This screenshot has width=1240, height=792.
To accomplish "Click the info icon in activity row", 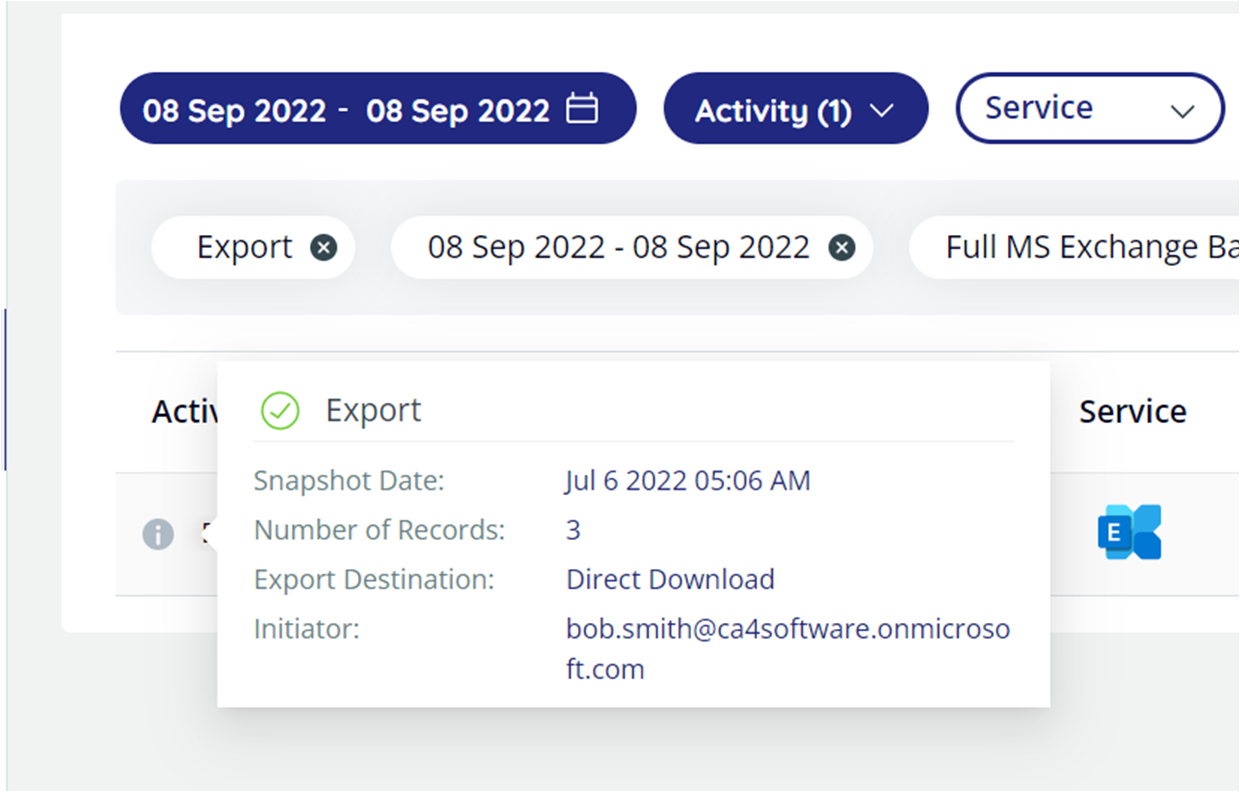I will (x=158, y=534).
